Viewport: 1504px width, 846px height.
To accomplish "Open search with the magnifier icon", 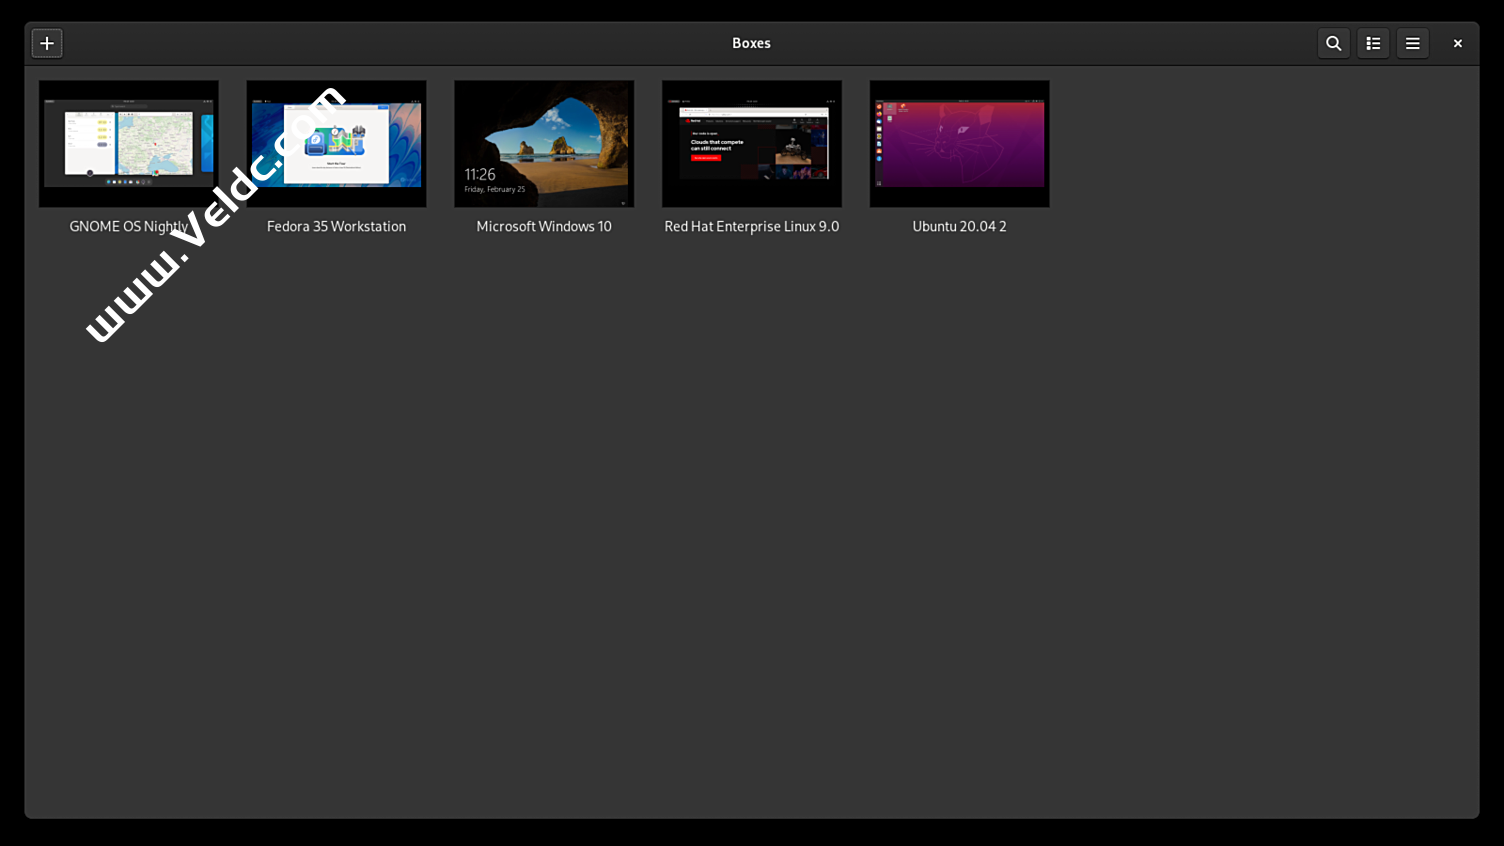I will [x=1333, y=43].
